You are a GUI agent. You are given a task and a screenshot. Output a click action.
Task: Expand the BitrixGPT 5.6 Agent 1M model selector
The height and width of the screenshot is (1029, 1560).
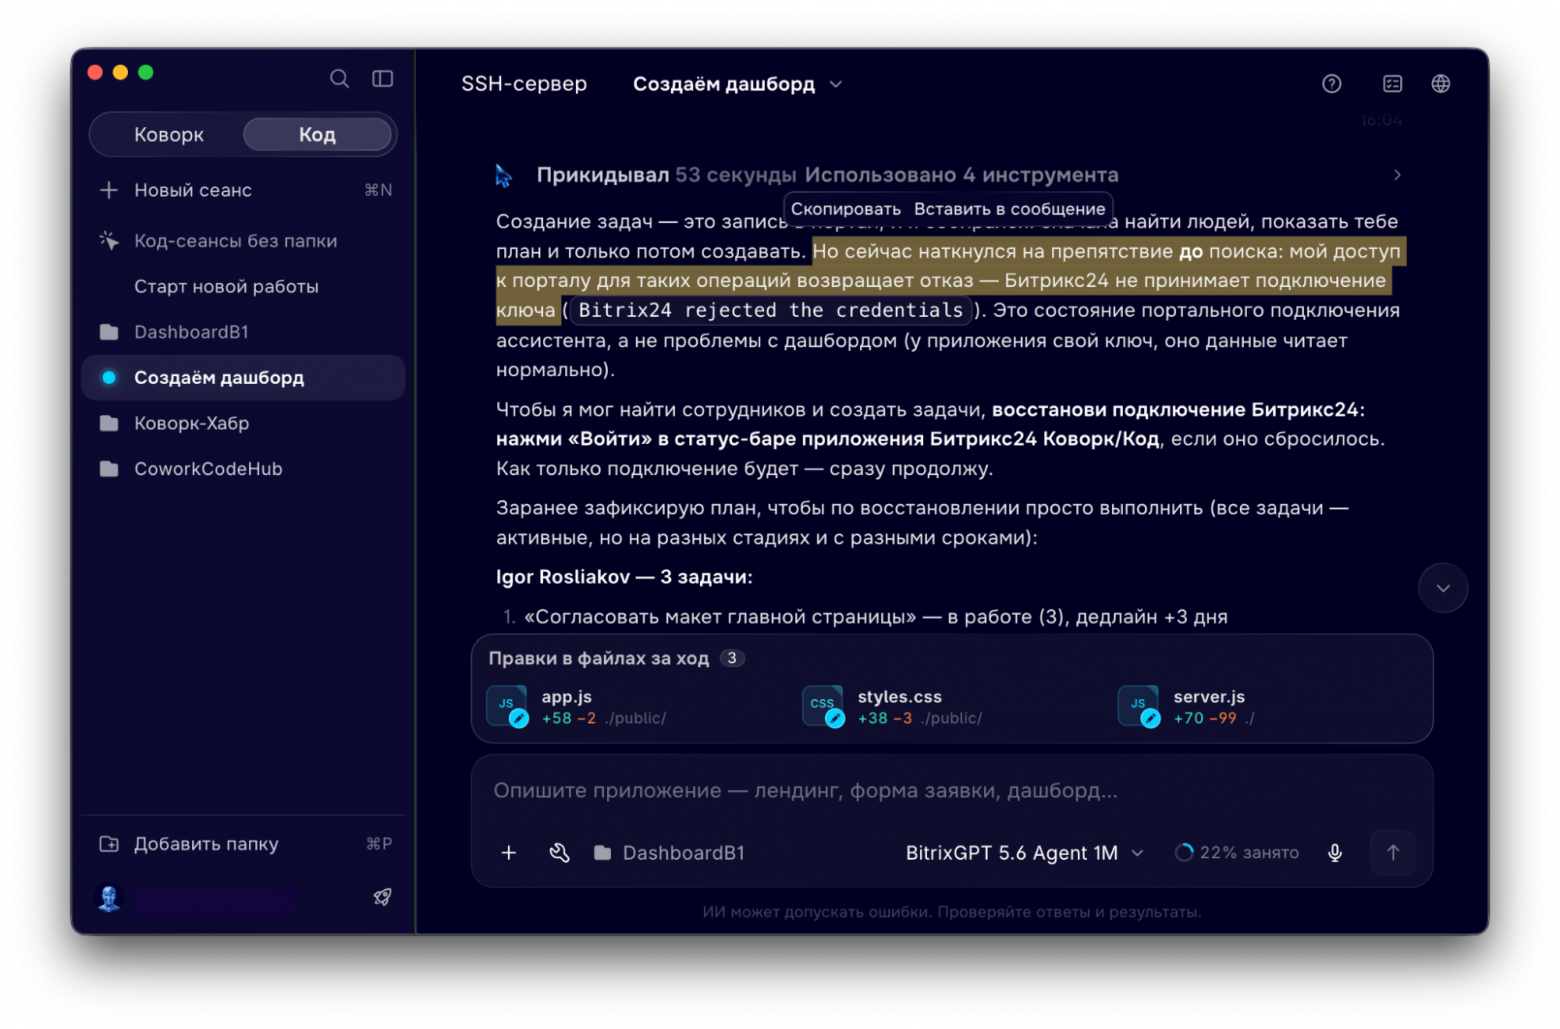[1024, 853]
